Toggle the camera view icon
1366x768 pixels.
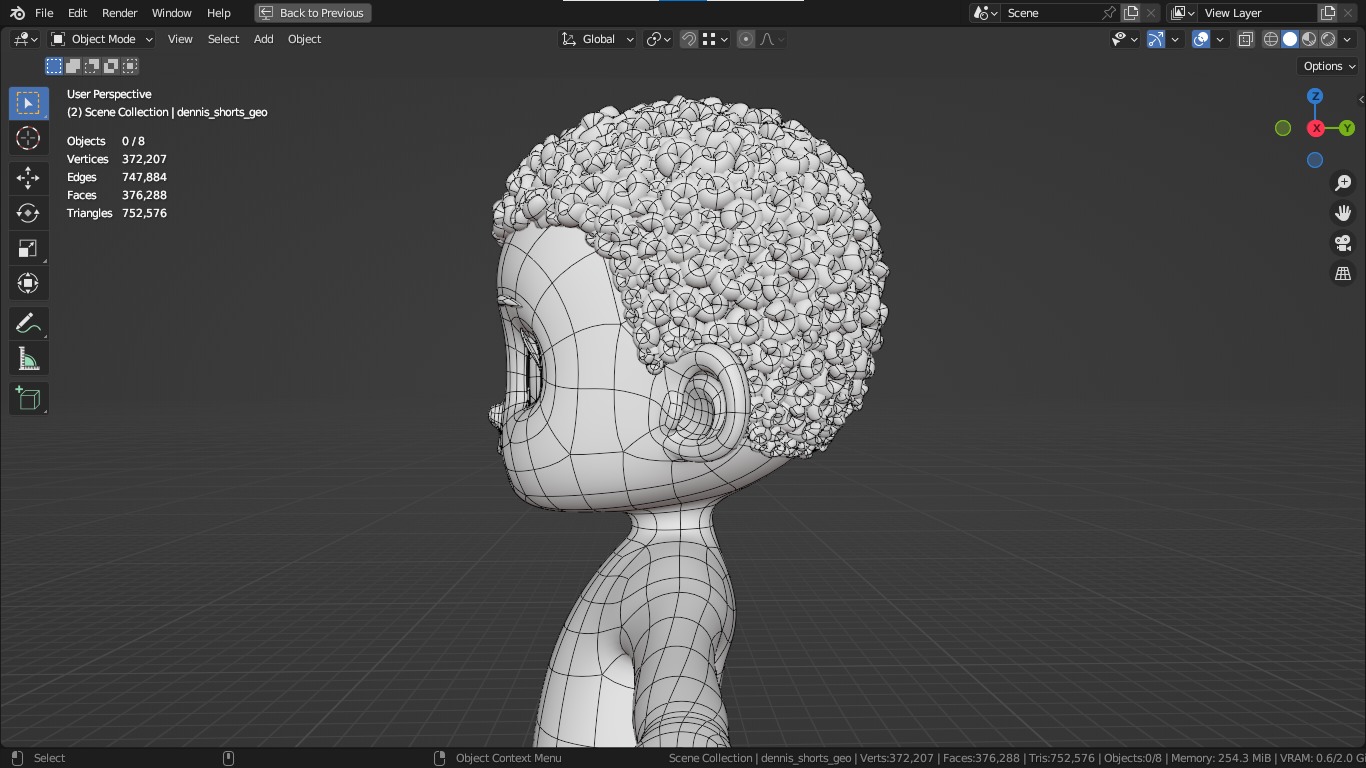(x=1343, y=243)
